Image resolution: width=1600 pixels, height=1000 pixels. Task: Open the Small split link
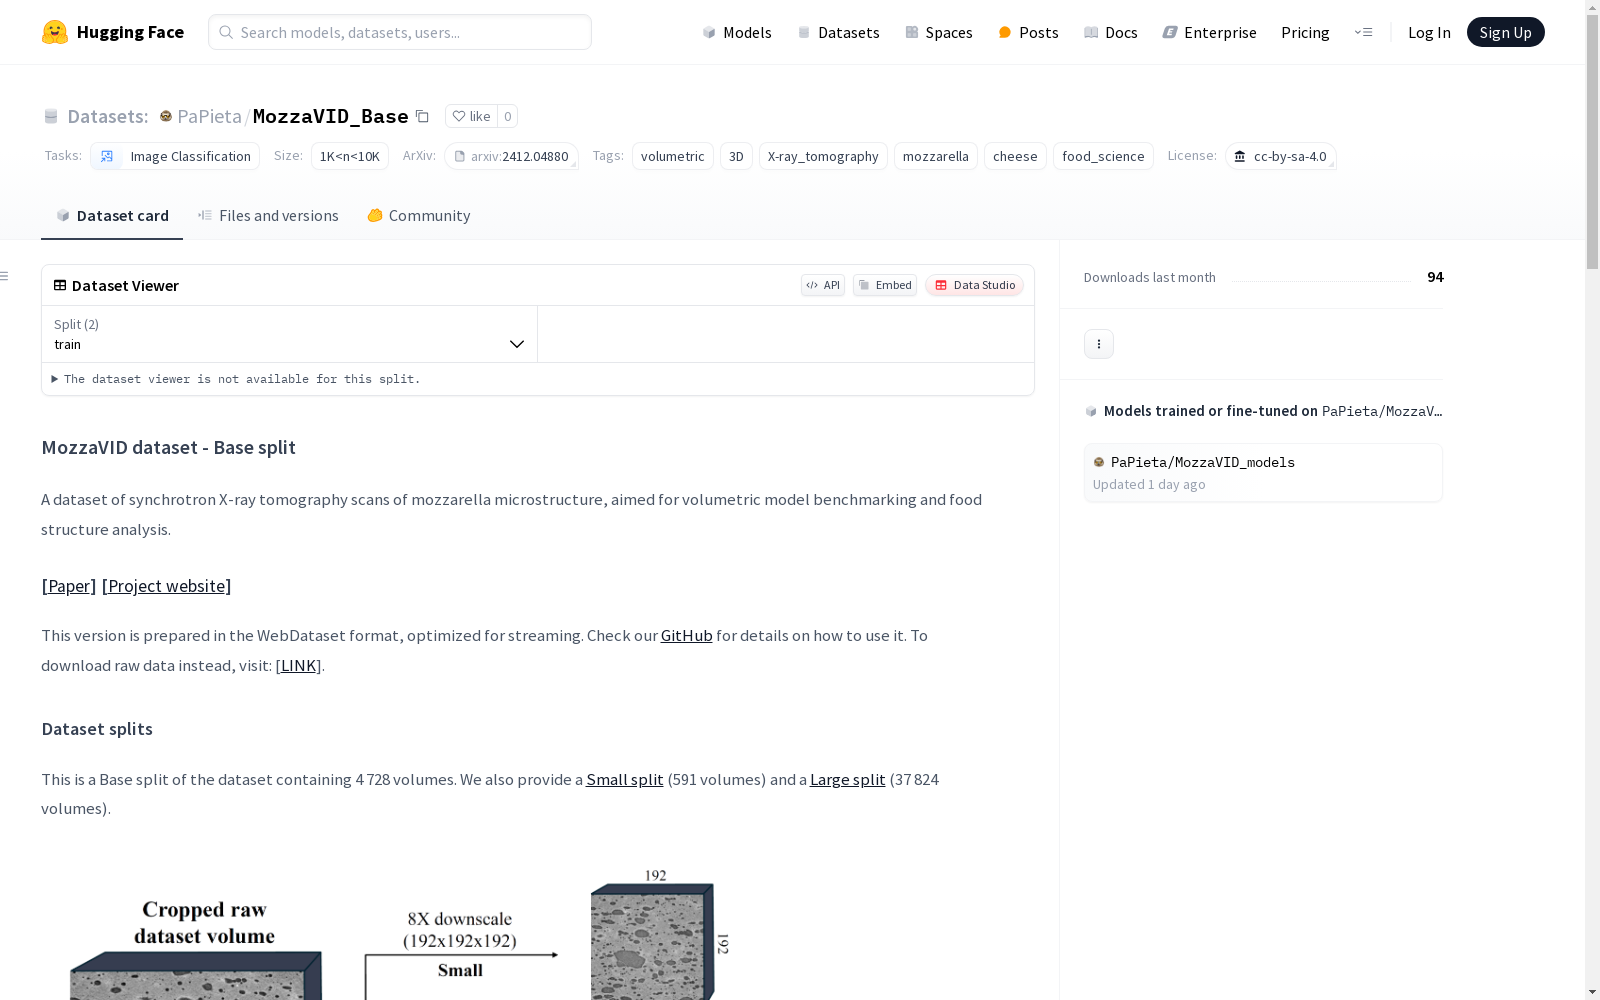(x=625, y=780)
